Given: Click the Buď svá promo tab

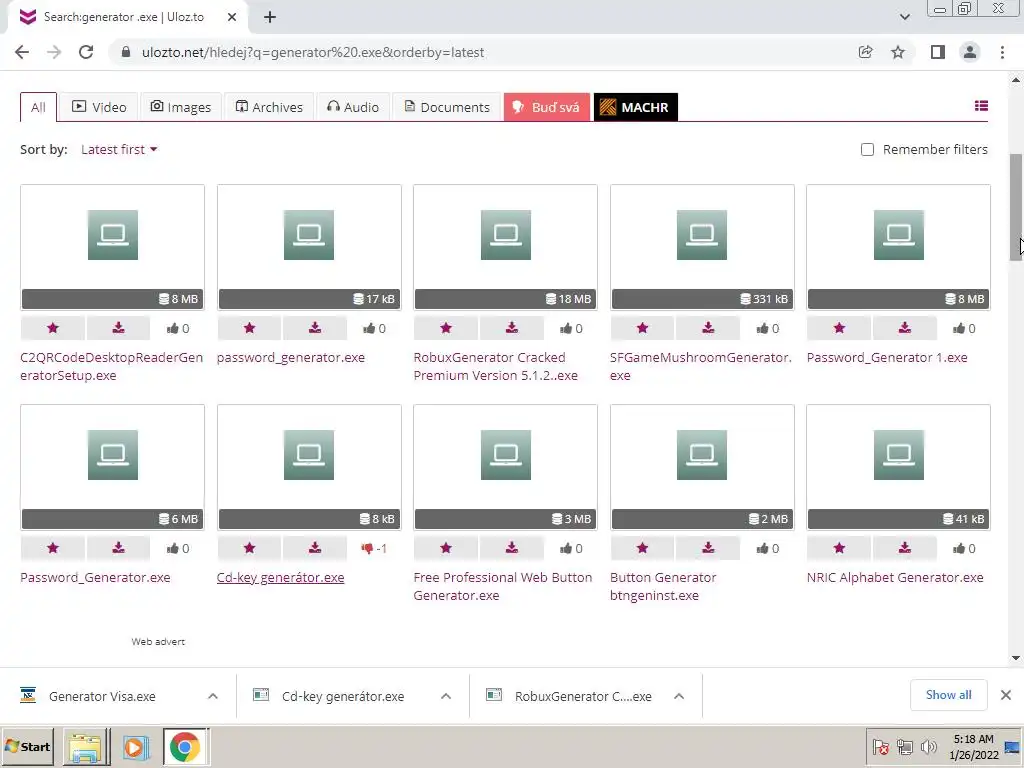Looking at the screenshot, I should point(547,107).
